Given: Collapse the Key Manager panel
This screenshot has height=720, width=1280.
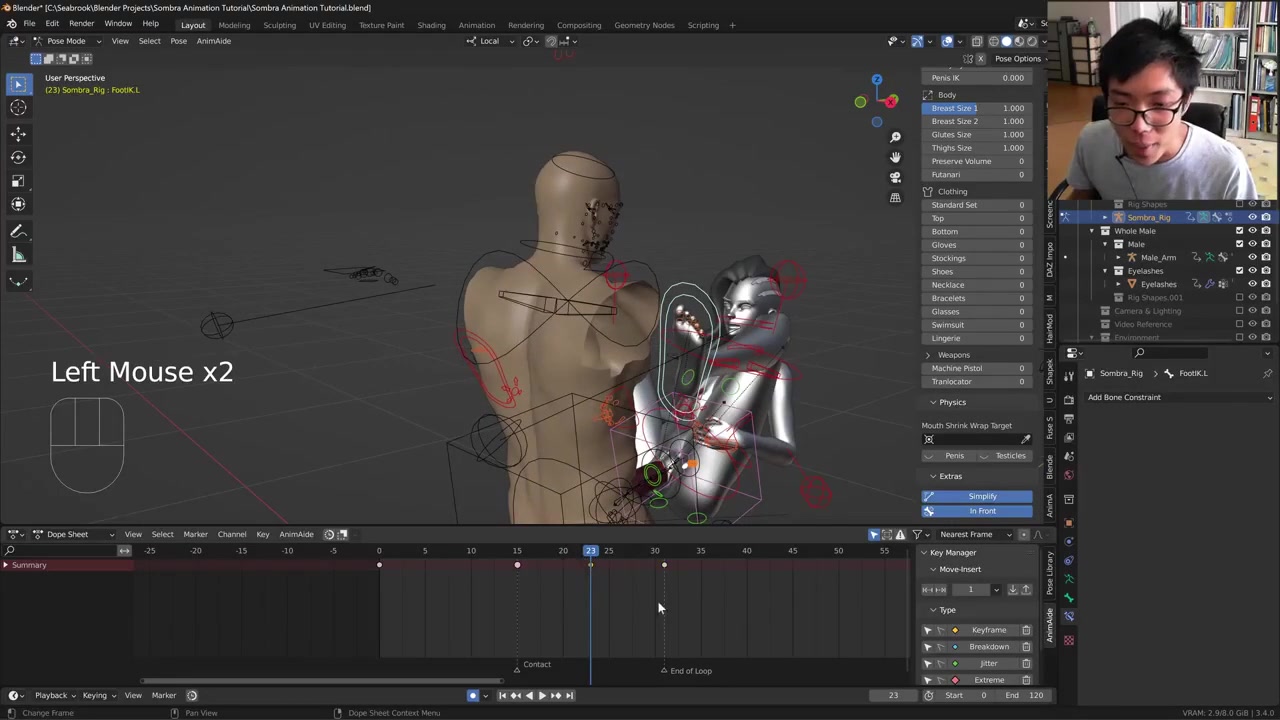Looking at the screenshot, I should pos(952,552).
